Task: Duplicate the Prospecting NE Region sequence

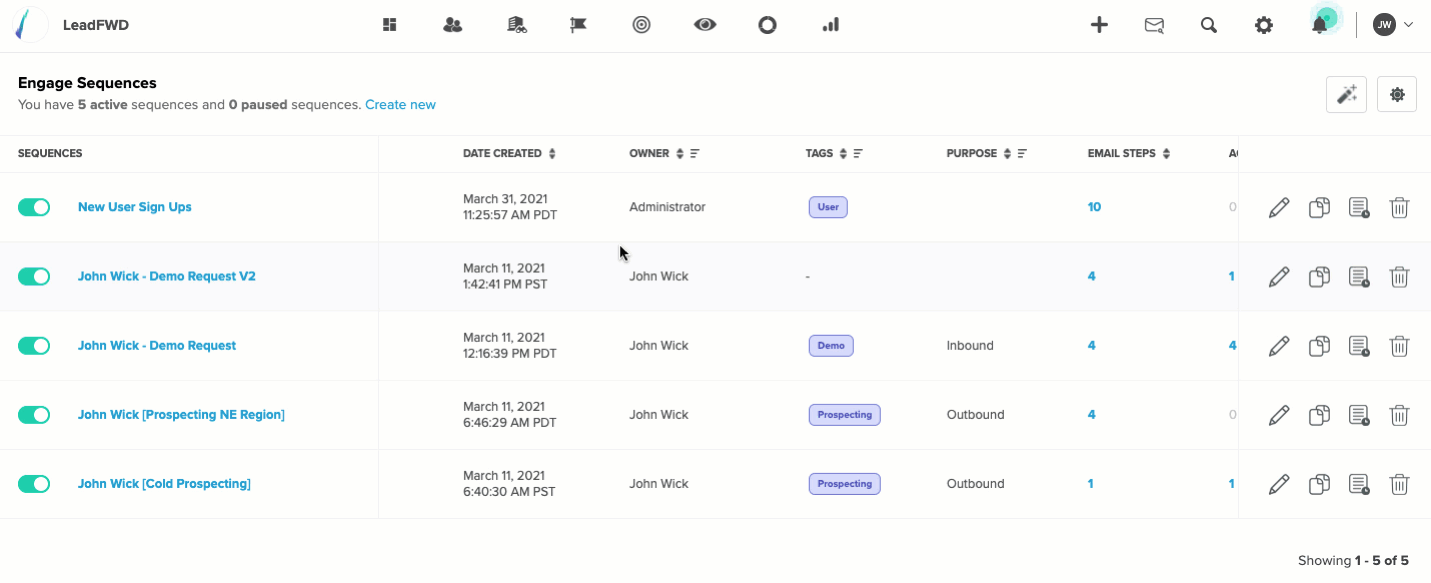Action: tap(1319, 414)
